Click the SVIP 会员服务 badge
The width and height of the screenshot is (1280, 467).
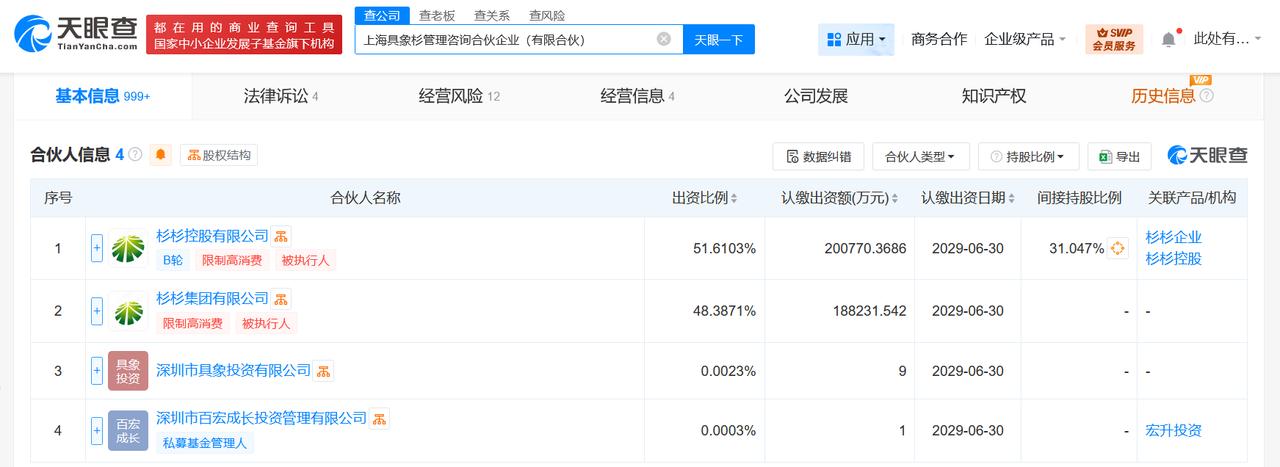click(1113, 40)
